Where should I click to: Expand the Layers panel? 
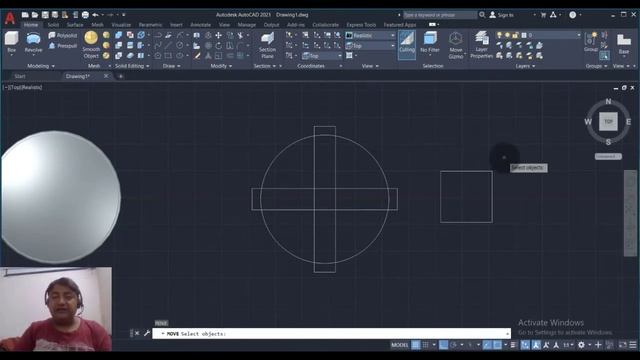click(x=525, y=66)
